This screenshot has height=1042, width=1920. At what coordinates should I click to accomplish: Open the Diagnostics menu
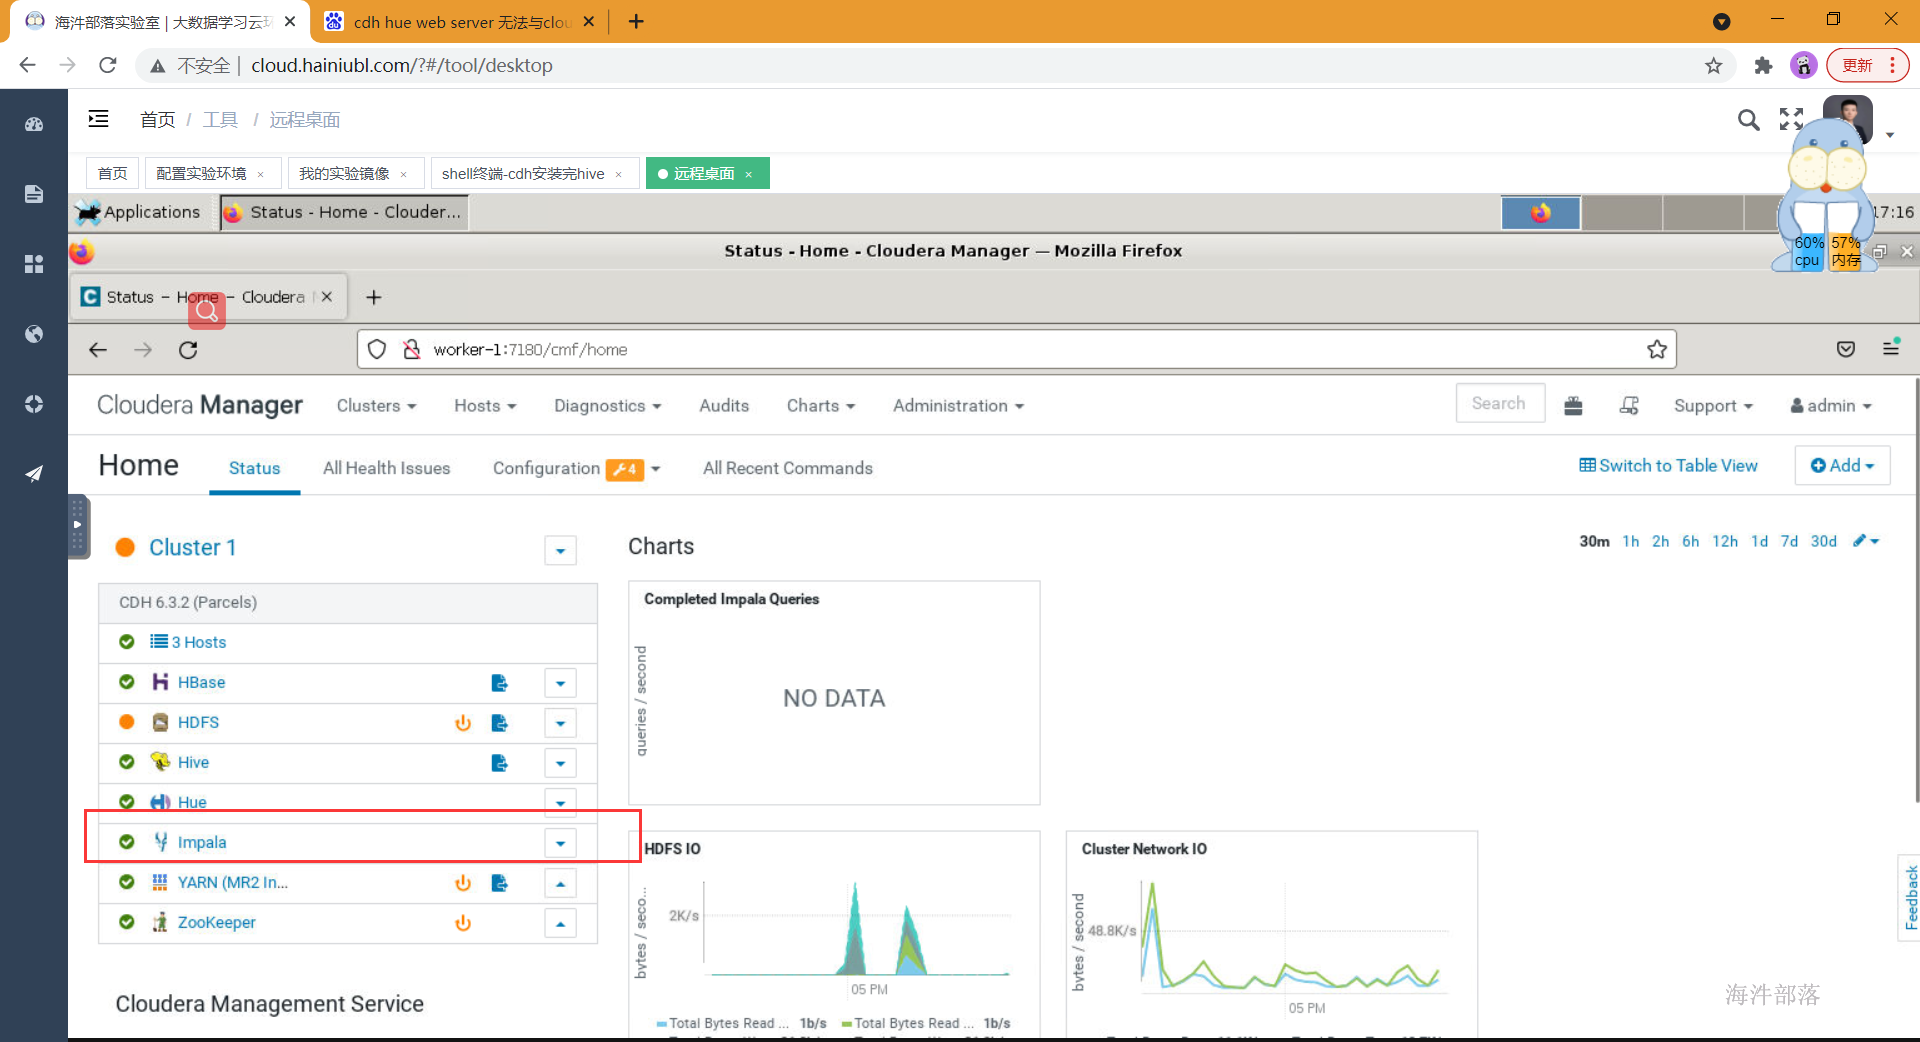point(608,405)
